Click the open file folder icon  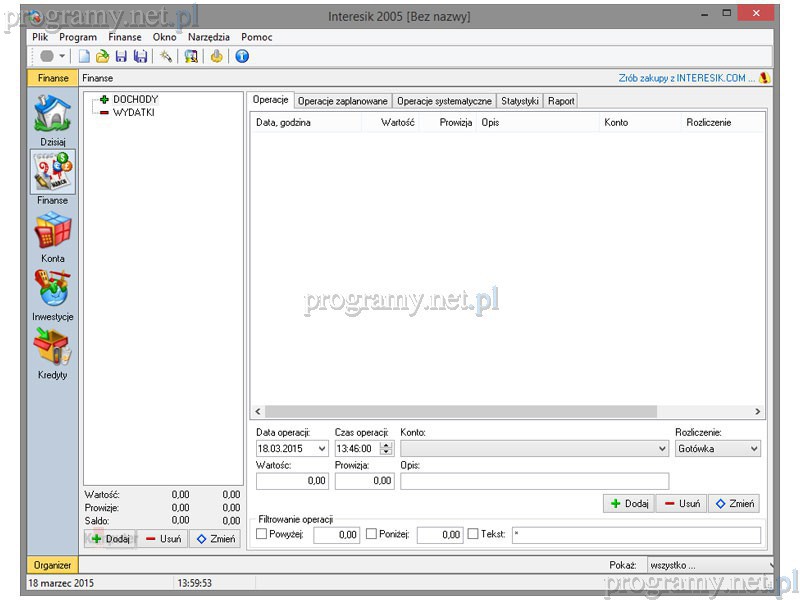(102, 57)
